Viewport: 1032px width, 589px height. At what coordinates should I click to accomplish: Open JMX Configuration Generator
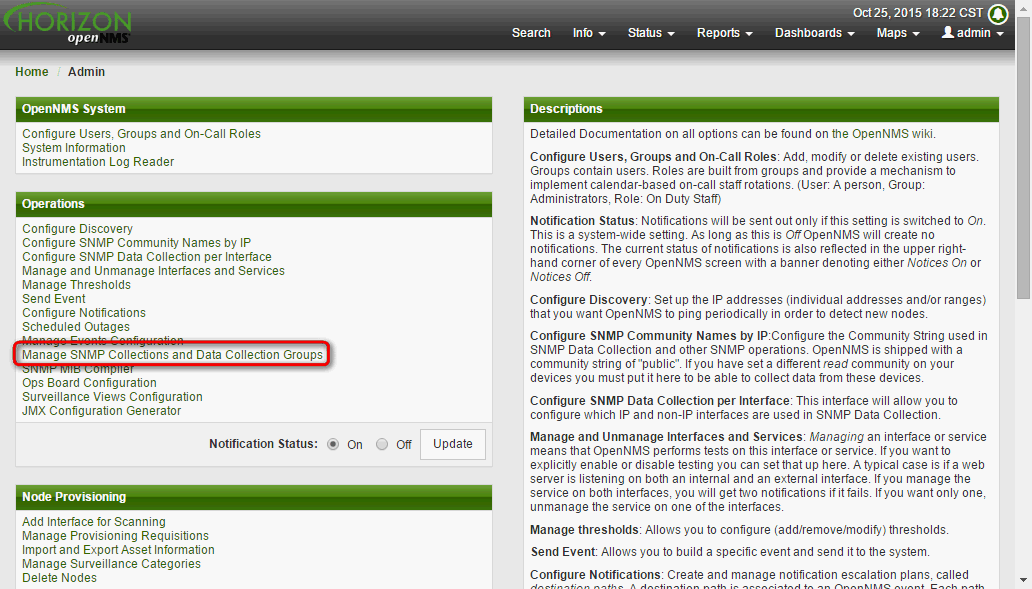pos(101,411)
